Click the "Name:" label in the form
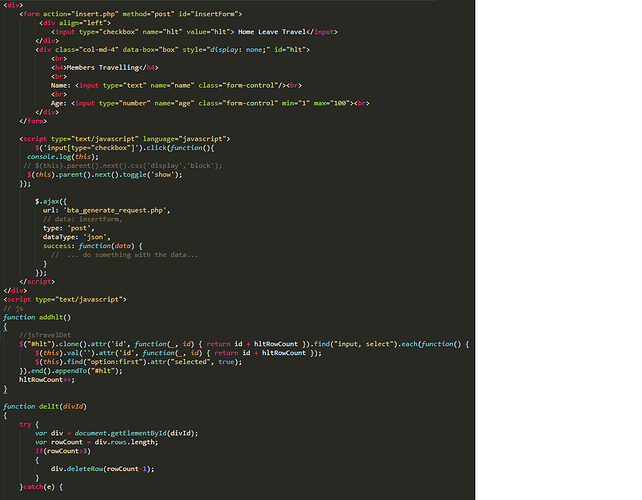642x500 pixels. pos(61,86)
